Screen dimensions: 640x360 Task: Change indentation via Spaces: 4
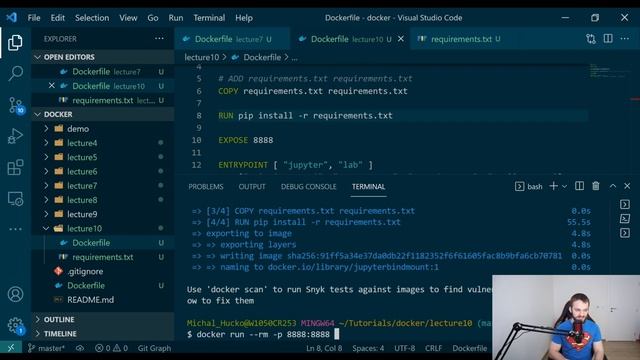click(368, 348)
